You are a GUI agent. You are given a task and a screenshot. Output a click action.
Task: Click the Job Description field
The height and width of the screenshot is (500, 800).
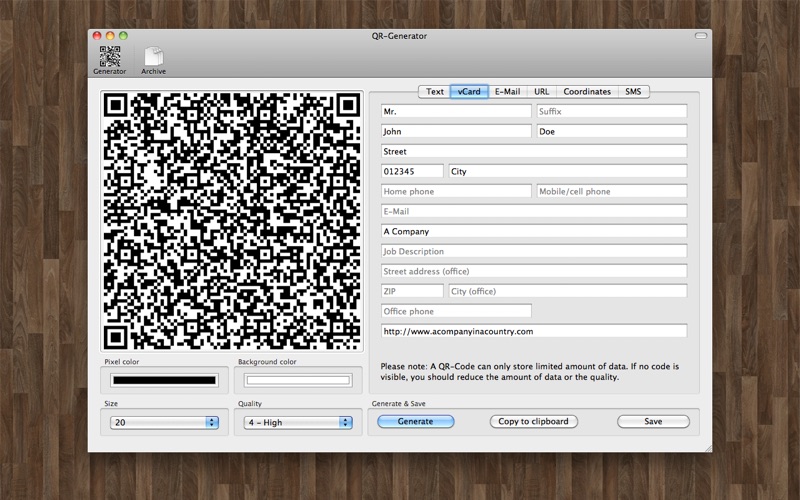click(x=533, y=251)
